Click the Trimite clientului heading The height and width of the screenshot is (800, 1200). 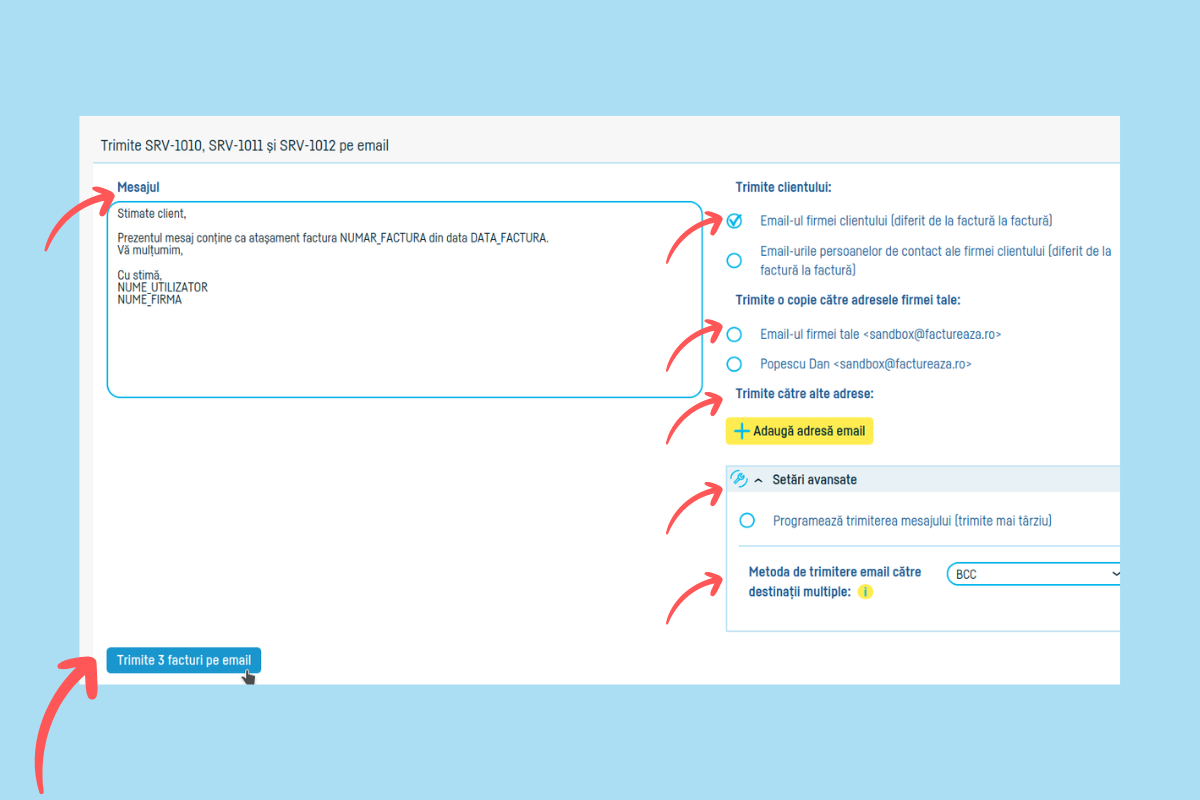pos(784,187)
